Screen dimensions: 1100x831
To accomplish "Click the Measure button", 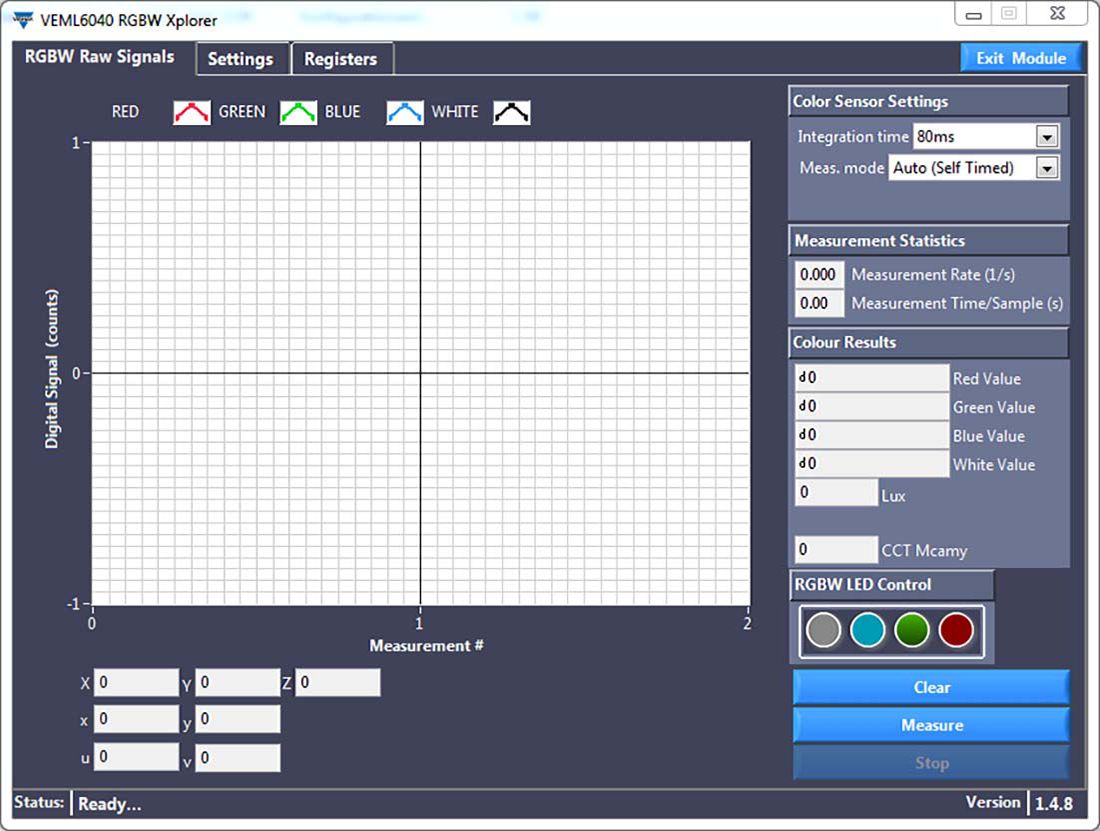I will click(931, 724).
